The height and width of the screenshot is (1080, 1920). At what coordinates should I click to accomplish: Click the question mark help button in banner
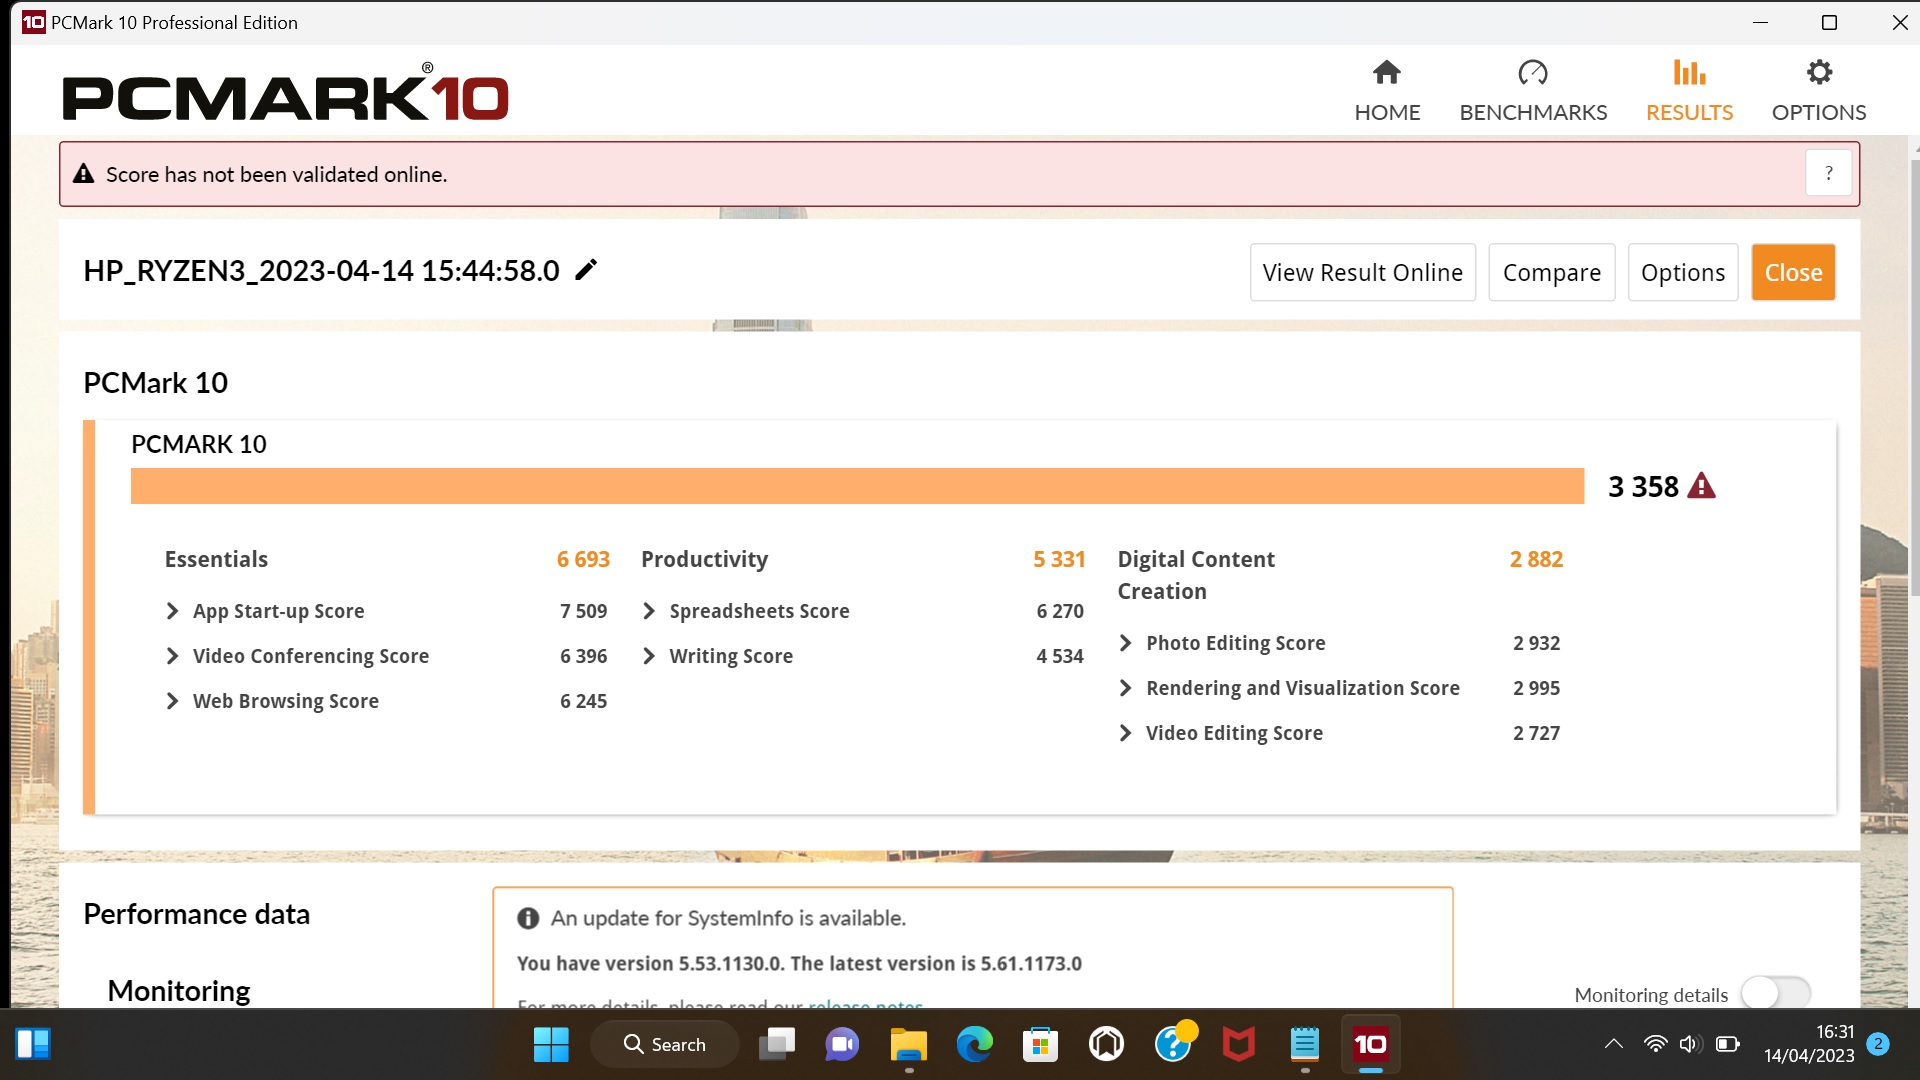[1828, 174]
